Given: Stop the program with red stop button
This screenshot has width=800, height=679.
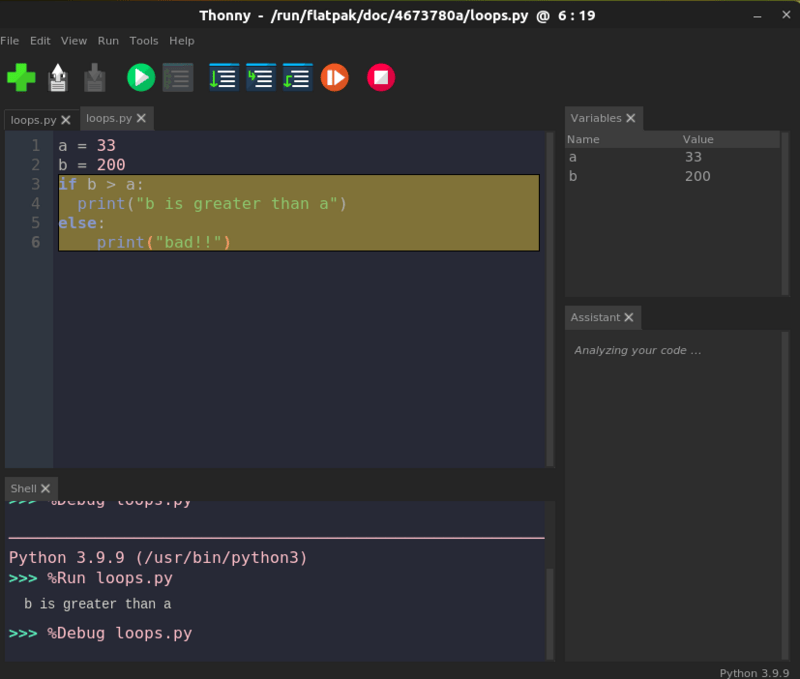Looking at the screenshot, I should point(381,77).
